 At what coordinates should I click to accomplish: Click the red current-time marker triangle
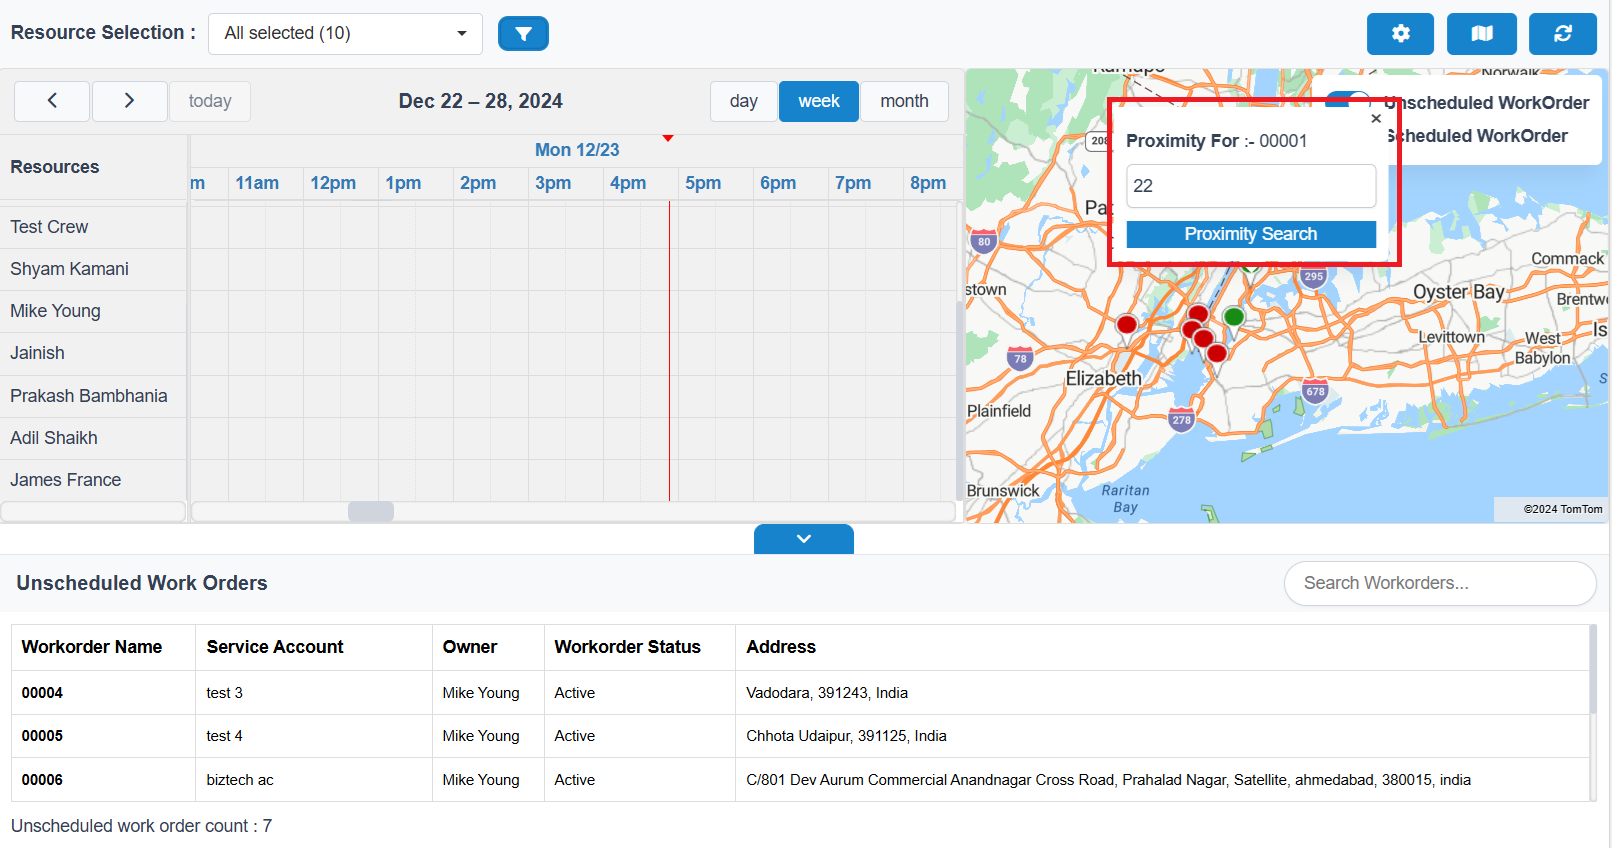click(x=668, y=138)
